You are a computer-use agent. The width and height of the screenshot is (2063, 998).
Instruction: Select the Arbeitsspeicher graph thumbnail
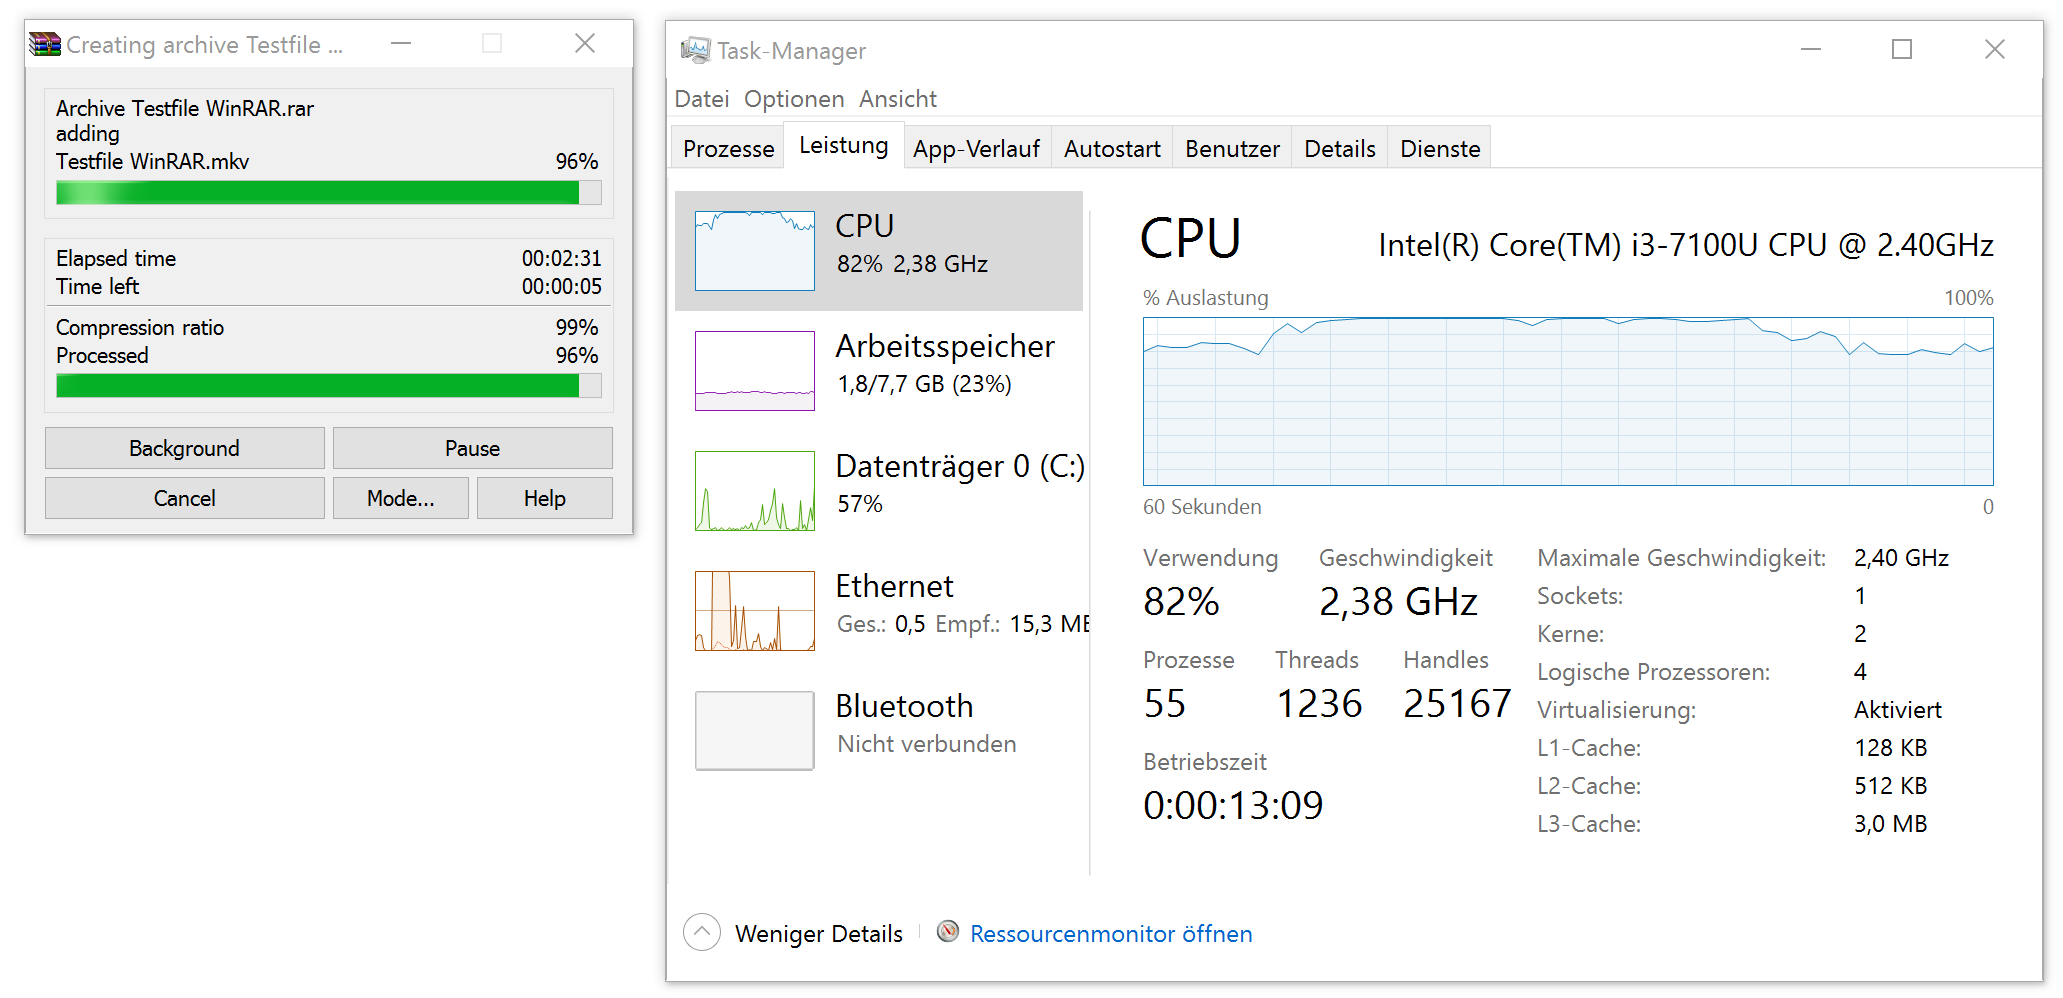[x=755, y=371]
